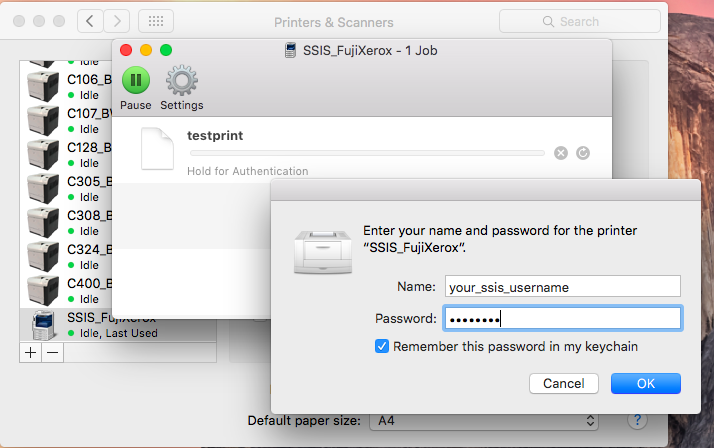714x448 pixels.
Task: Toggle Remember this password in my keychain
Action: (381, 346)
